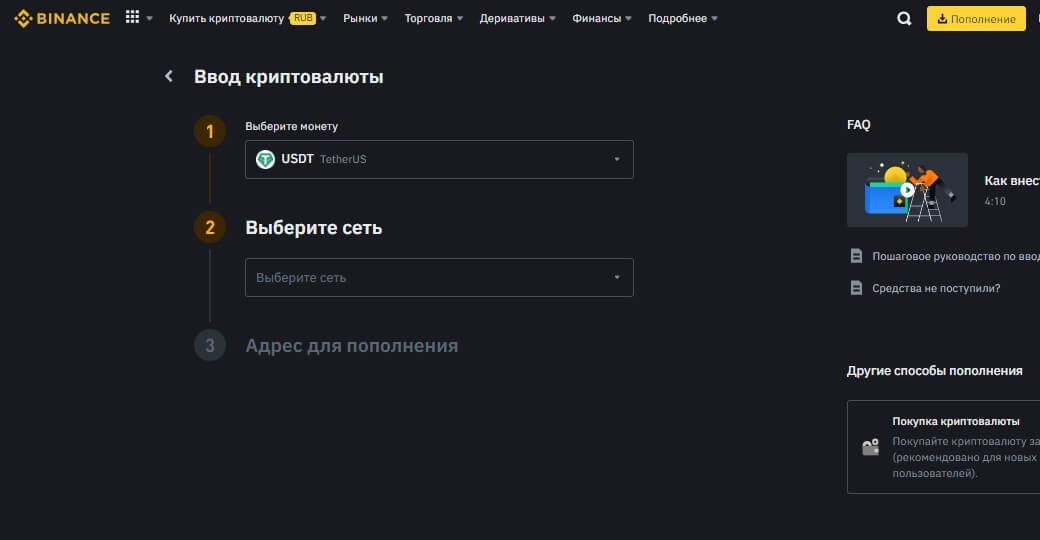Open the Деривативы menu
Image resolution: width=1040 pixels, height=540 pixels.
[x=517, y=18]
